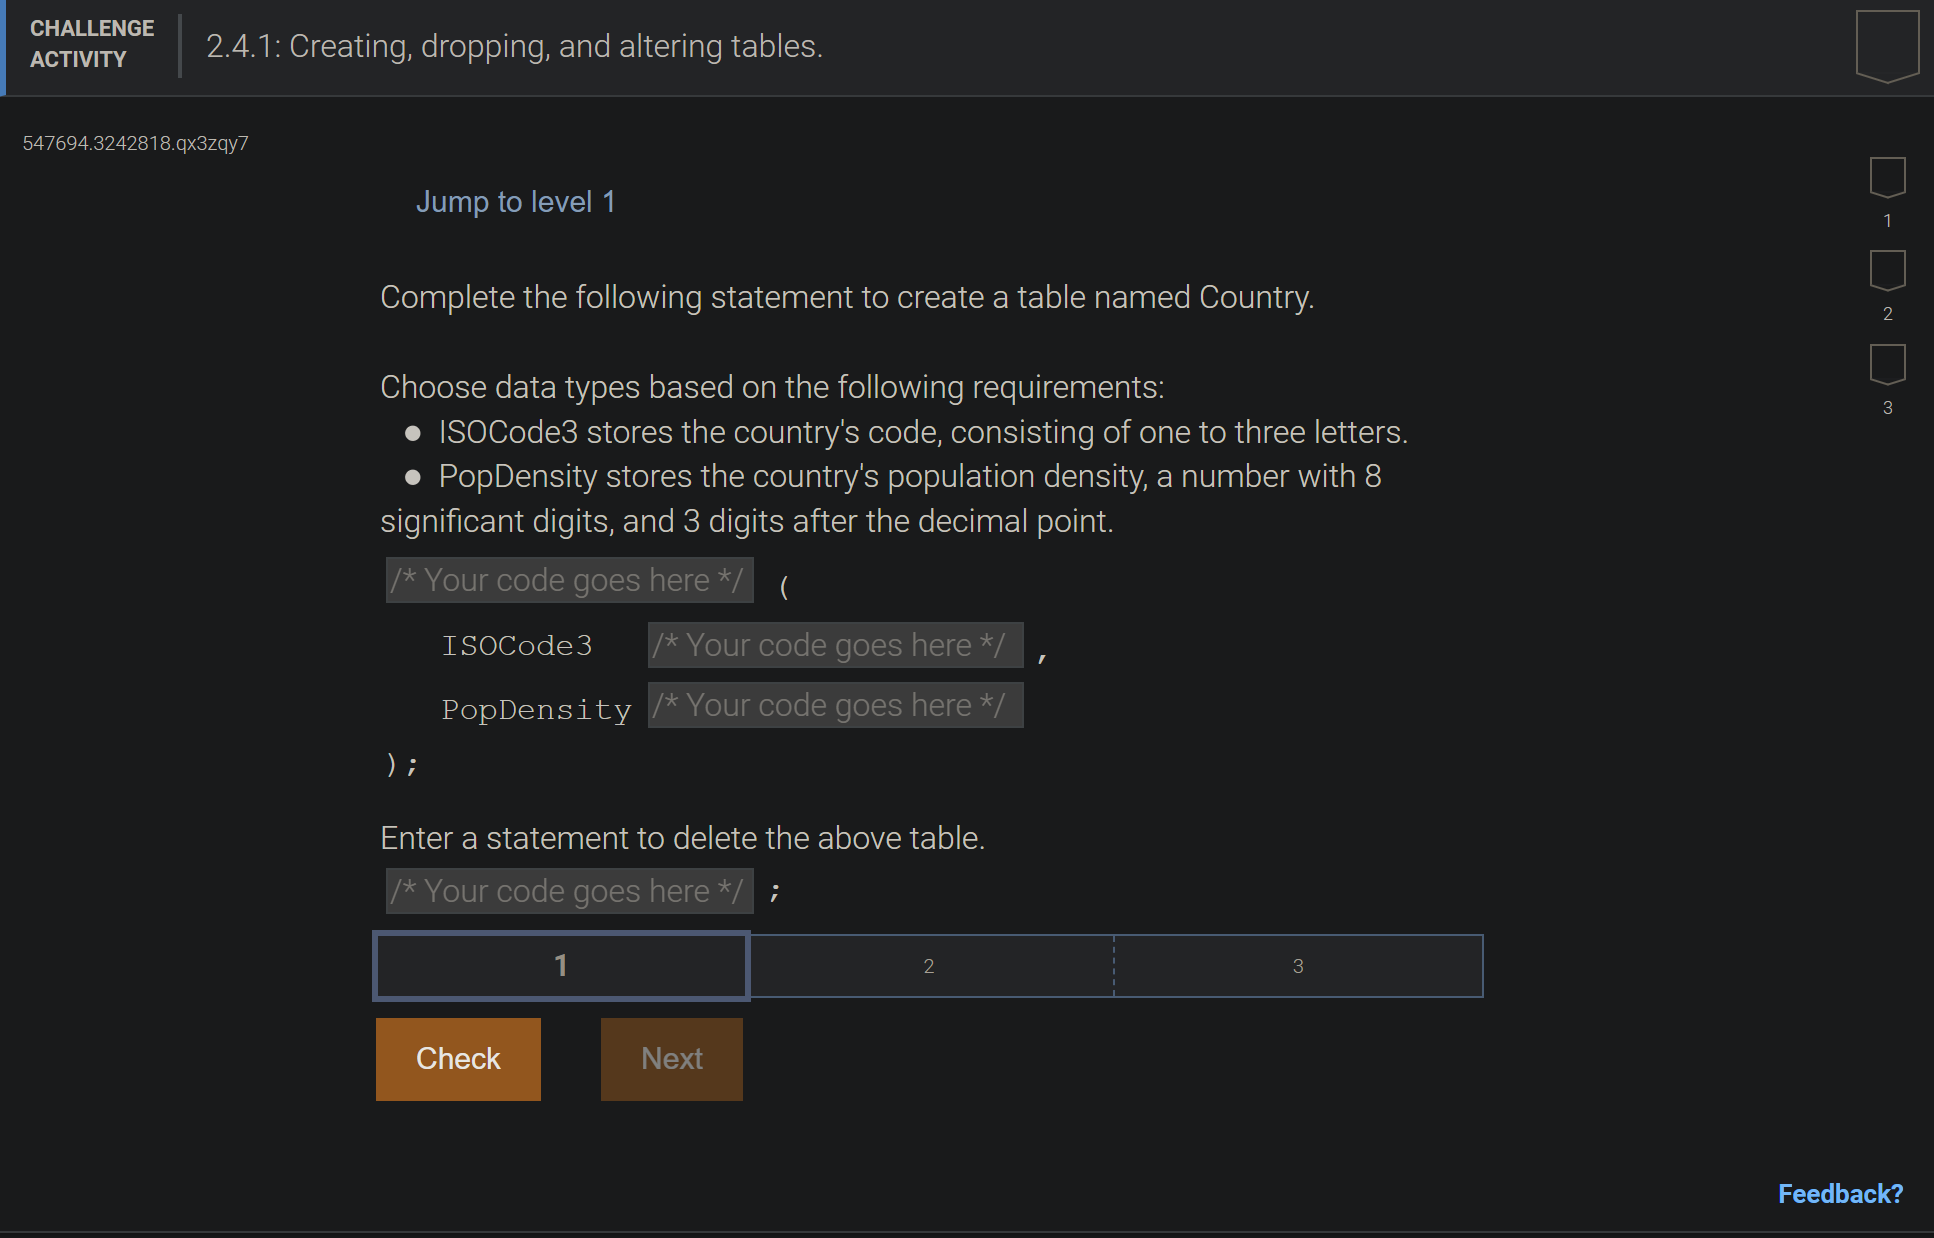
Task: Select progress segment 1
Action: tap(560, 965)
